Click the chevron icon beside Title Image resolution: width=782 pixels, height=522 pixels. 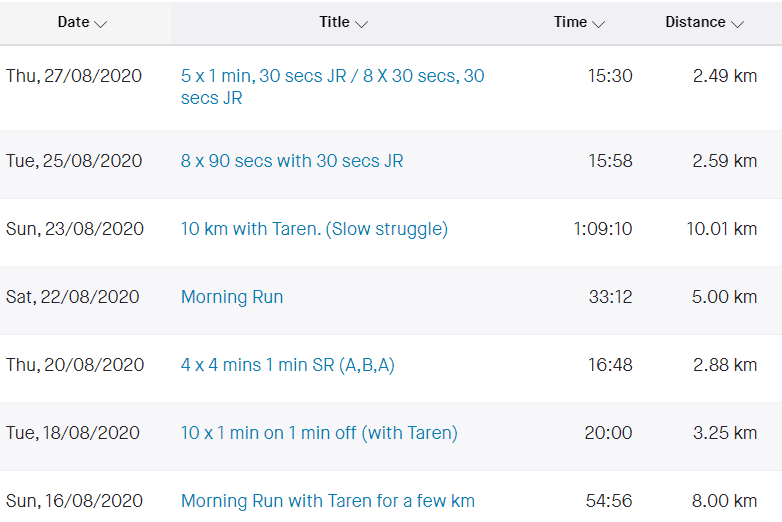point(362,24)
